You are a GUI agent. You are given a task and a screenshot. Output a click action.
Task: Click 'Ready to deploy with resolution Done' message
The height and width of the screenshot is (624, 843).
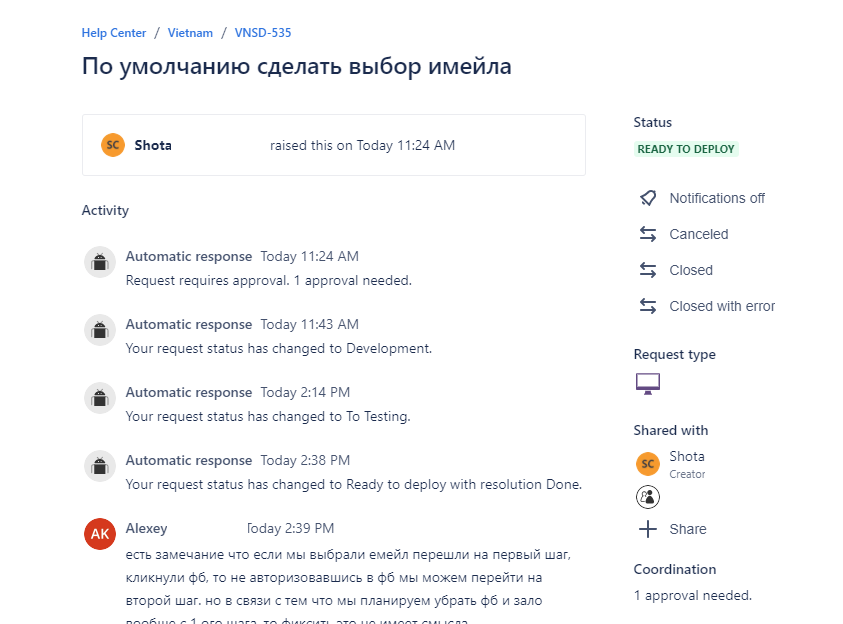[x=354, y=484]
